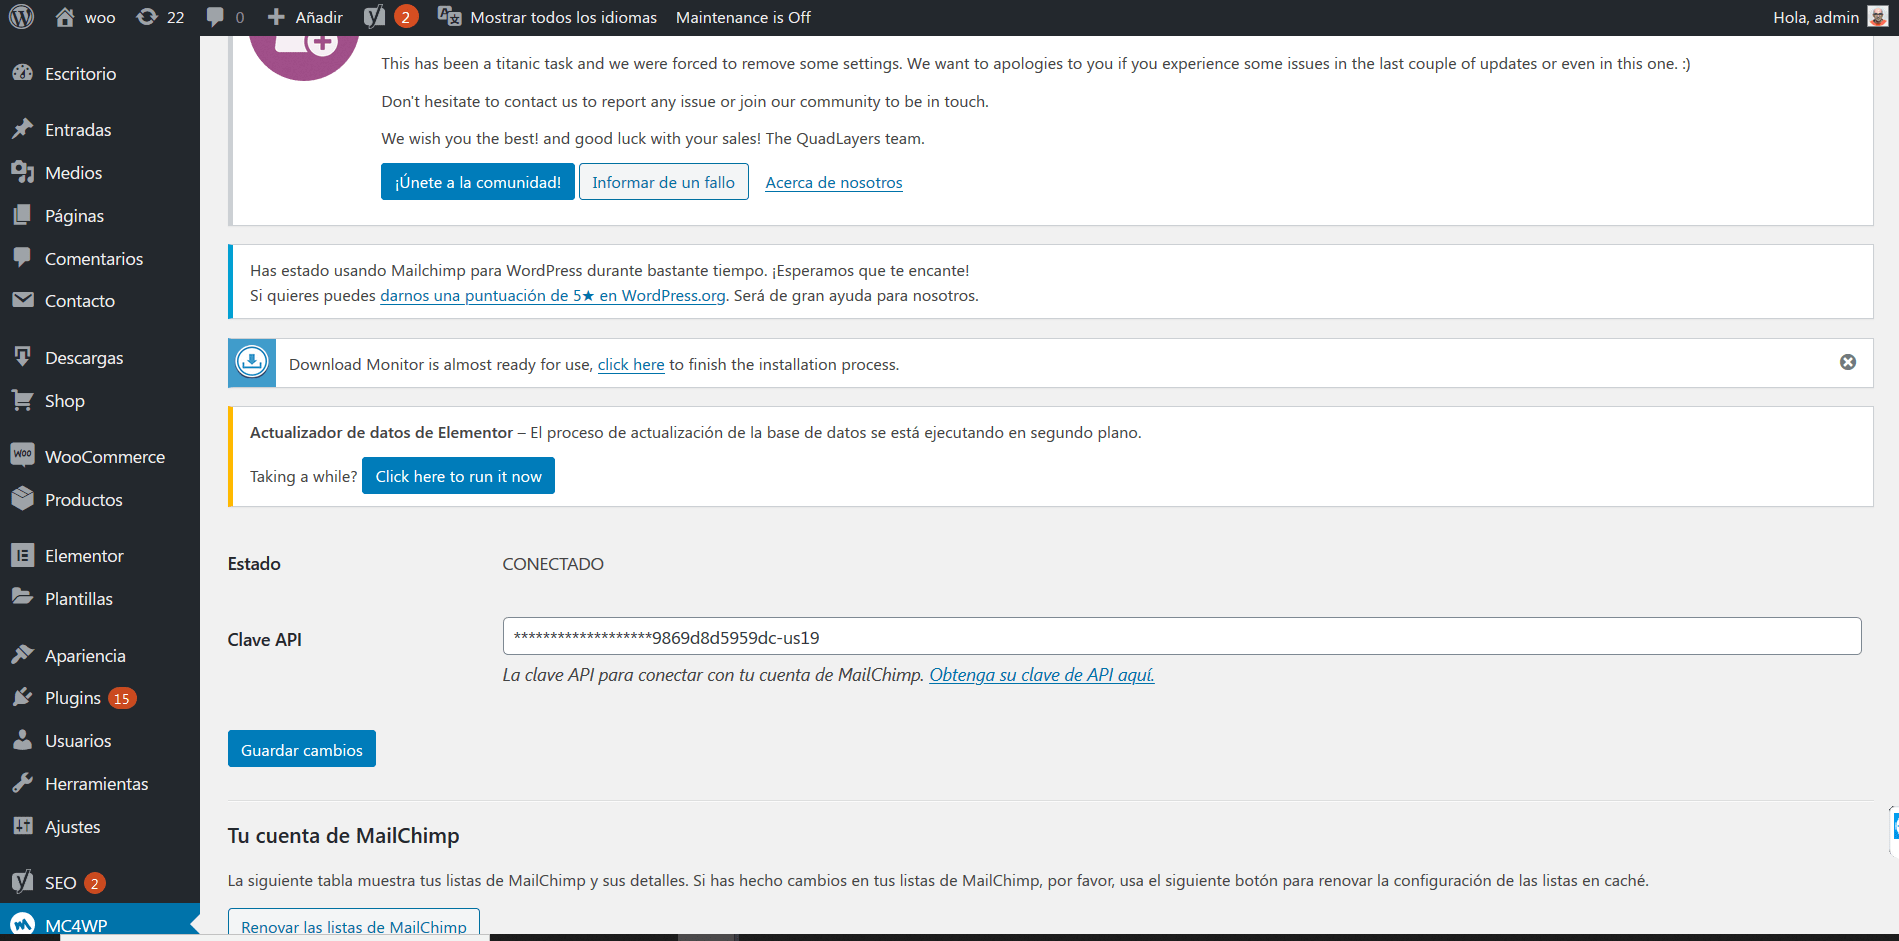Click the Descargas download icon
This screenshot has height=941, width=1899.
point(22,357)
